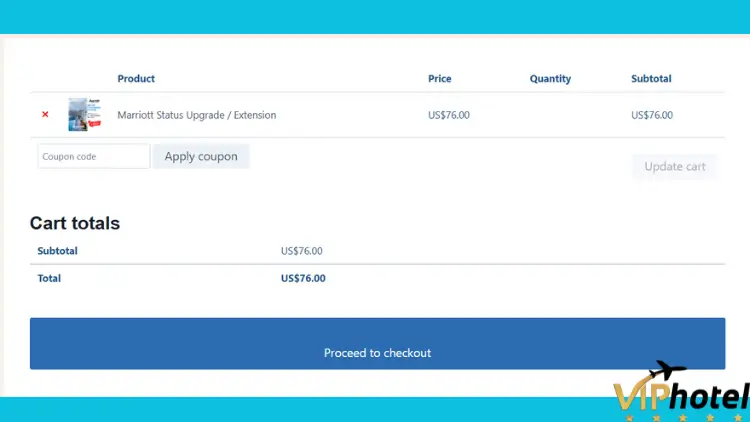This screenshot has height=422, width=750.
Task: Click the Cart totals heading
Action: (75, 223)
